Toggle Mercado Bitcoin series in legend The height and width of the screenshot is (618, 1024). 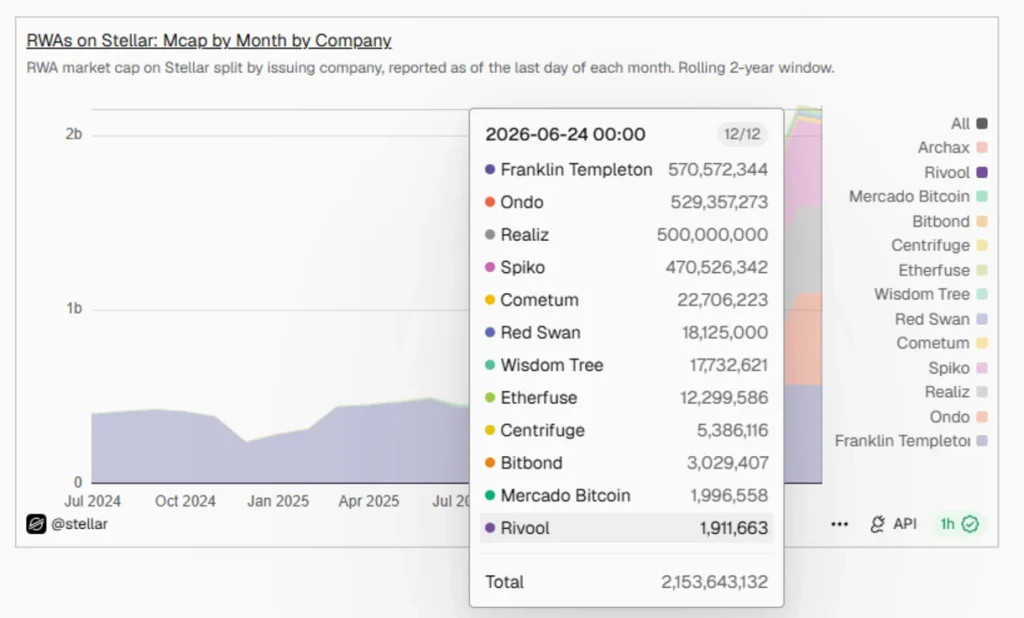[918, 197]
